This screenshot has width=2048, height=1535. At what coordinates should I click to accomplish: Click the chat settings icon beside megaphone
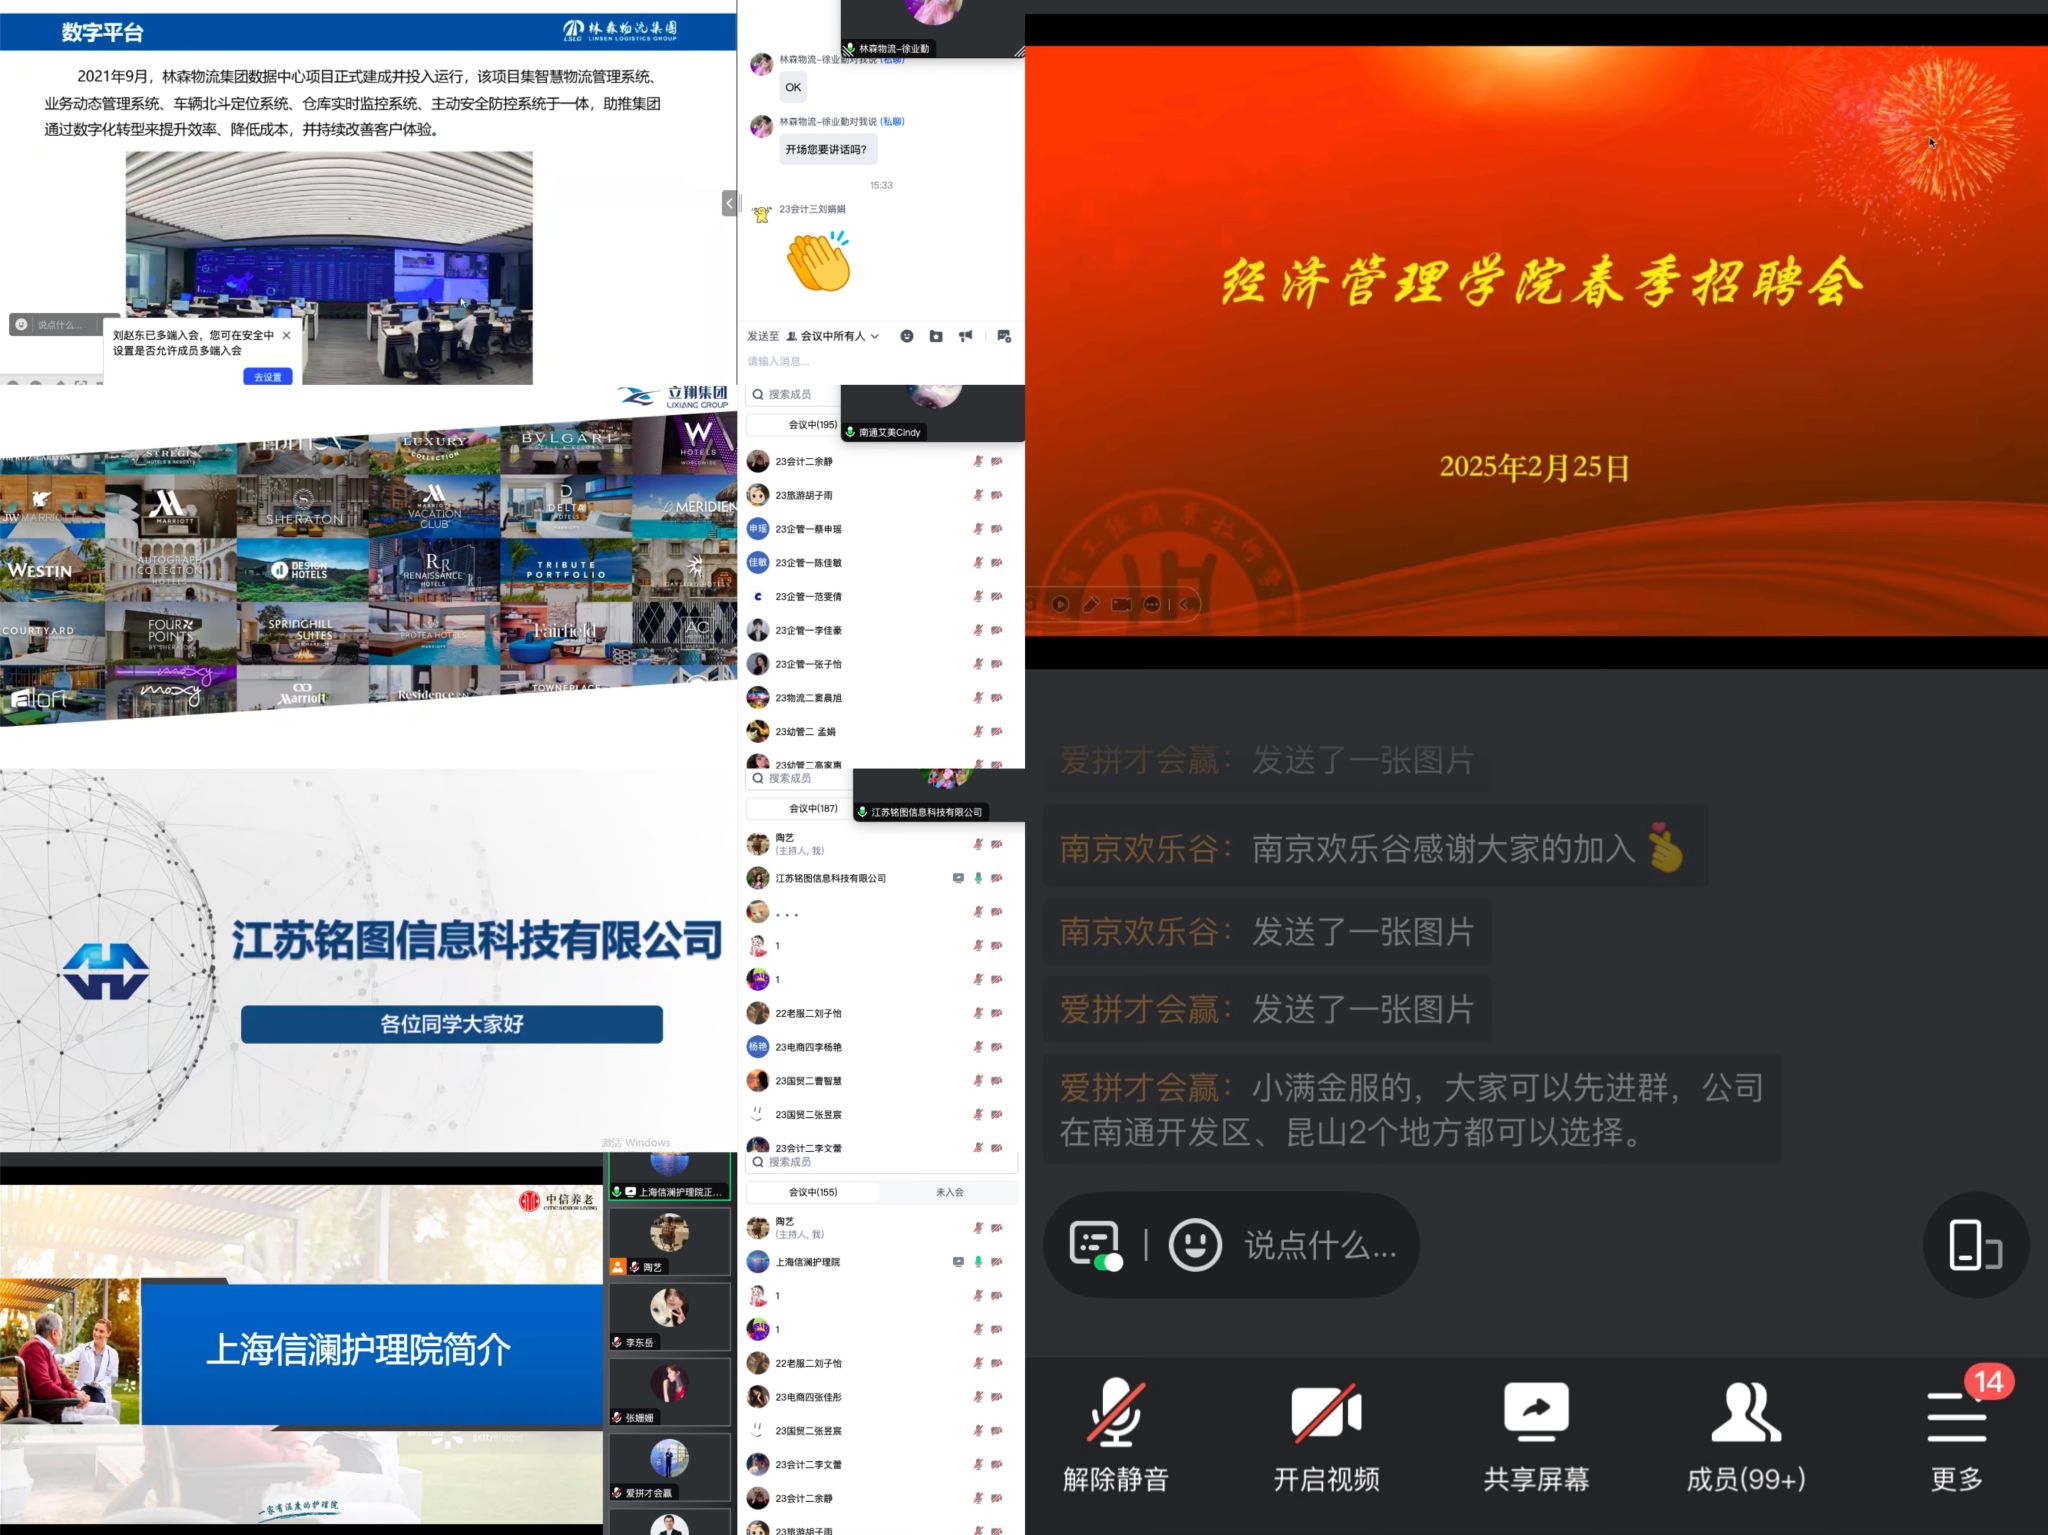click(x=1004, y=336)
